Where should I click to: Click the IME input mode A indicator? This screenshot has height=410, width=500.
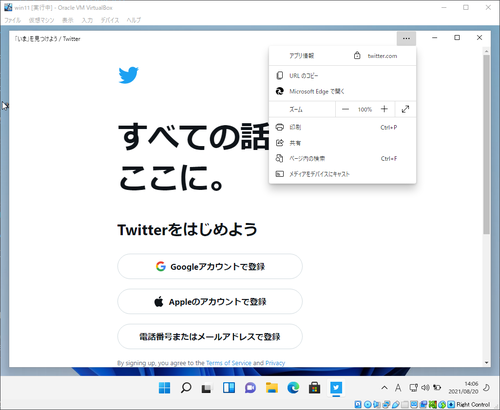(398, 388)
